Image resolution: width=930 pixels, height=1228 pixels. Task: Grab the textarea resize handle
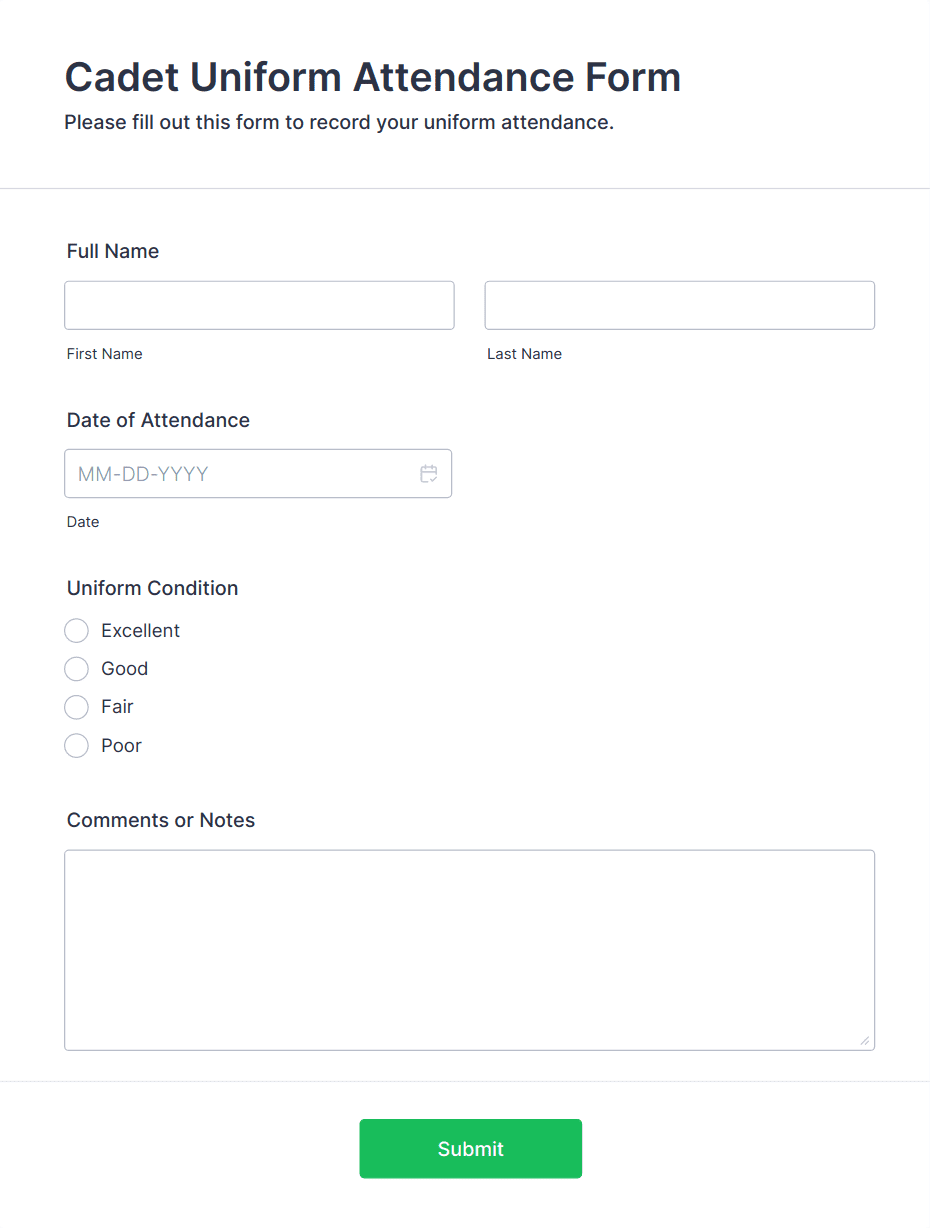pos(865,1041)
